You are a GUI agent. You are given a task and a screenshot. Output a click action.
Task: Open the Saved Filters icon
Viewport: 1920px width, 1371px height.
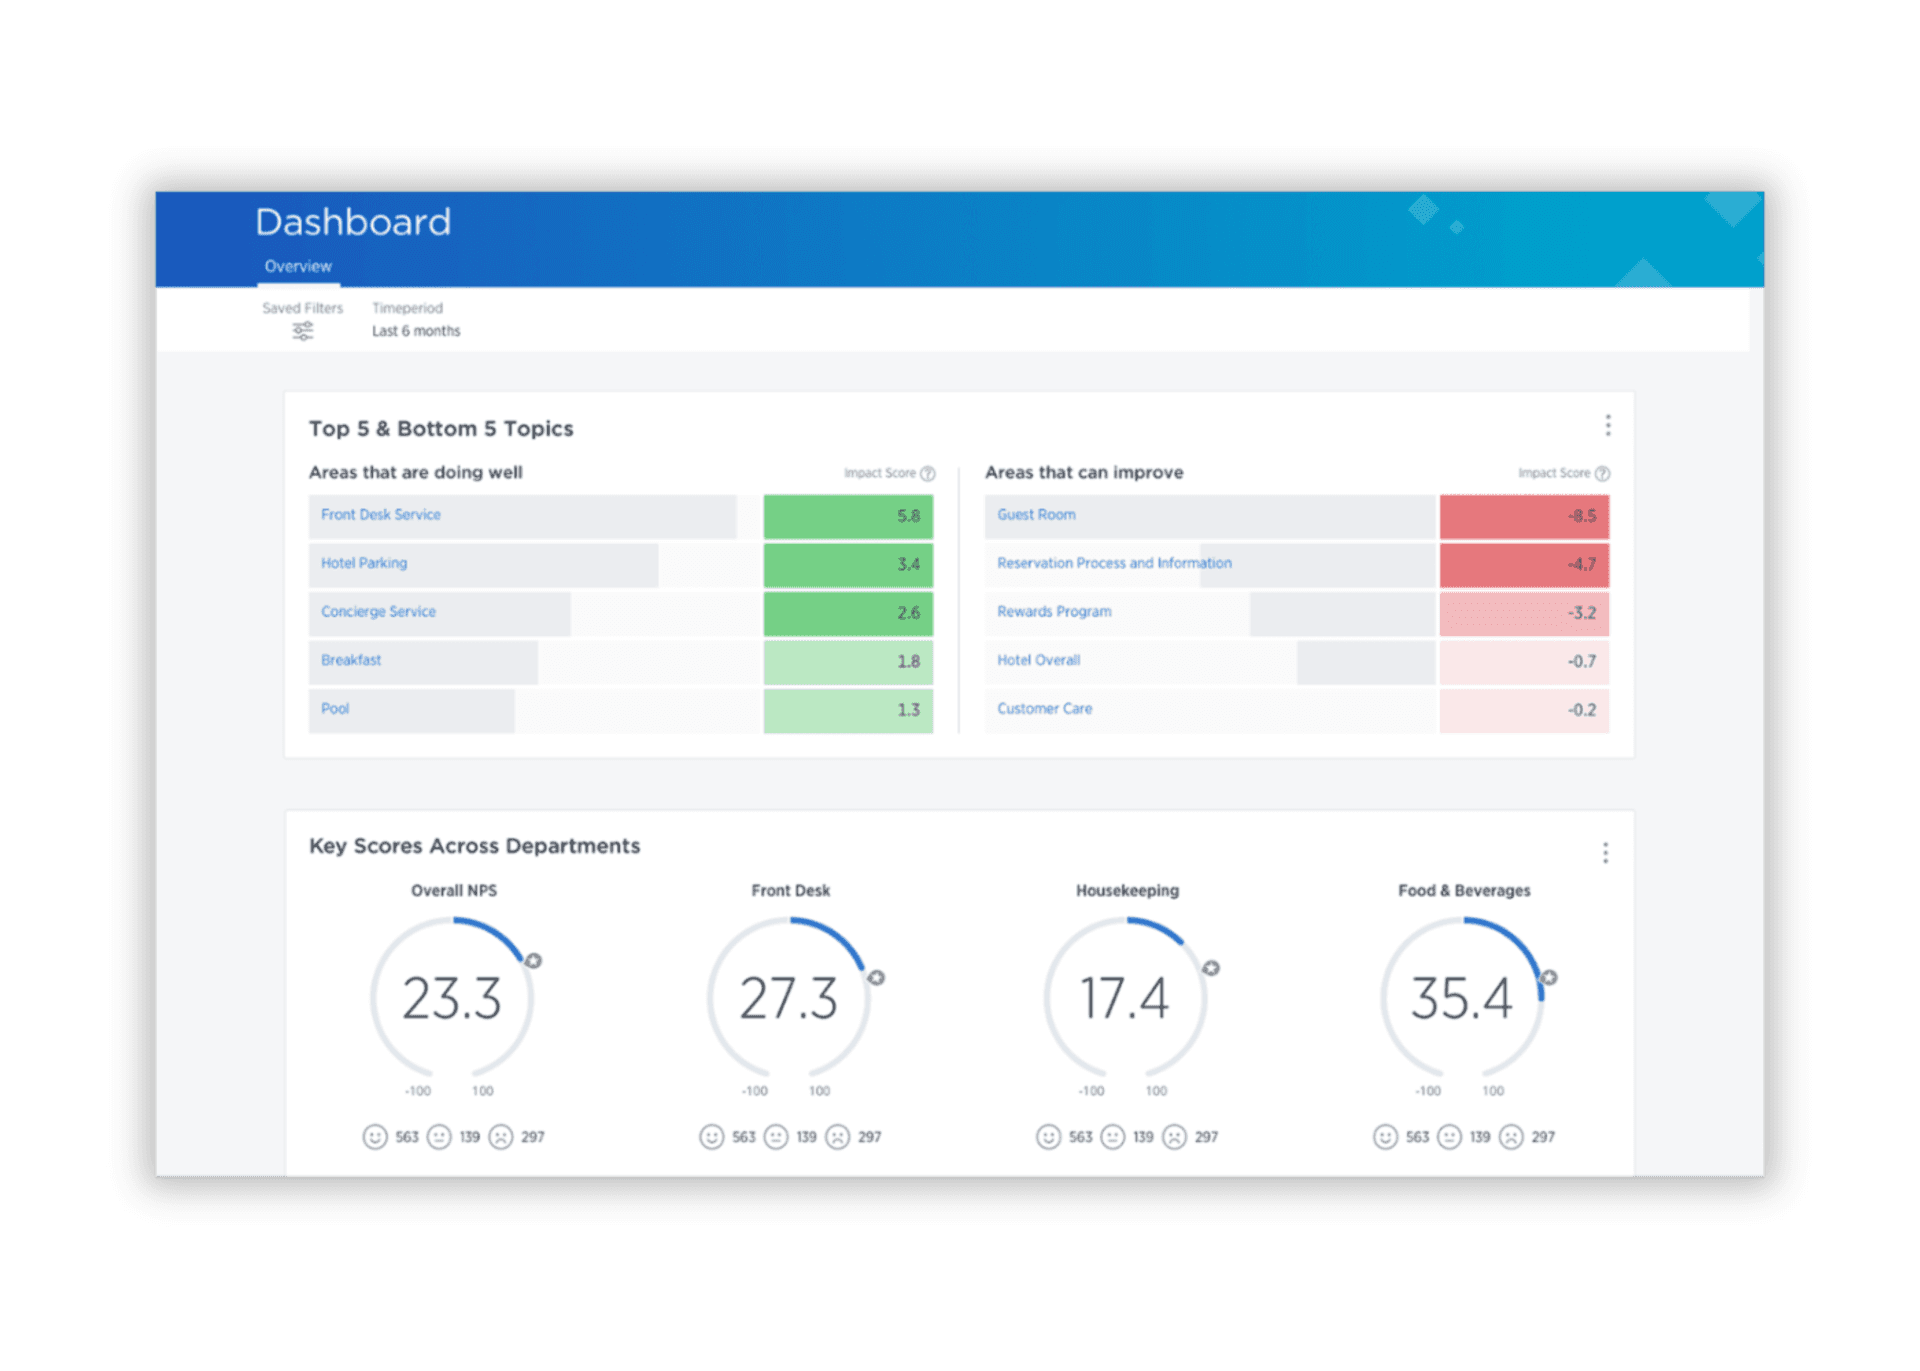pos(303,332)
